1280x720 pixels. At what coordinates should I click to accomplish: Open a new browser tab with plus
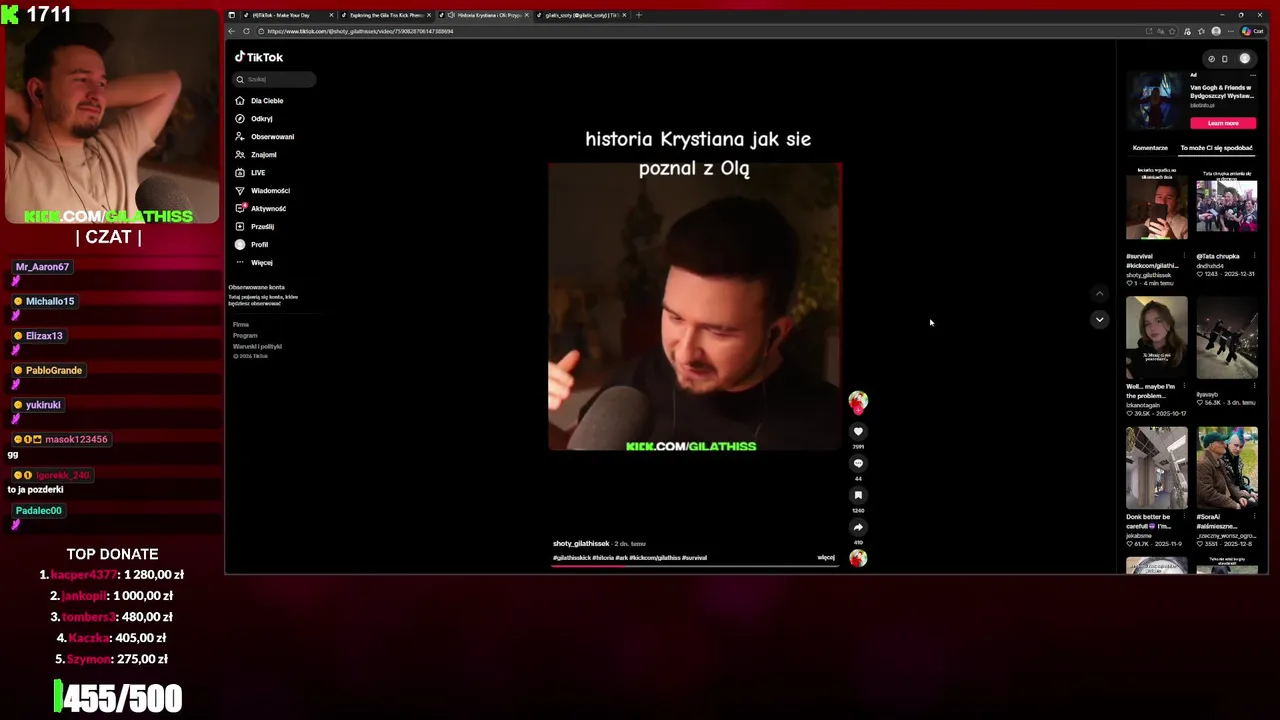pyautogui.click(x=639, y=15)
